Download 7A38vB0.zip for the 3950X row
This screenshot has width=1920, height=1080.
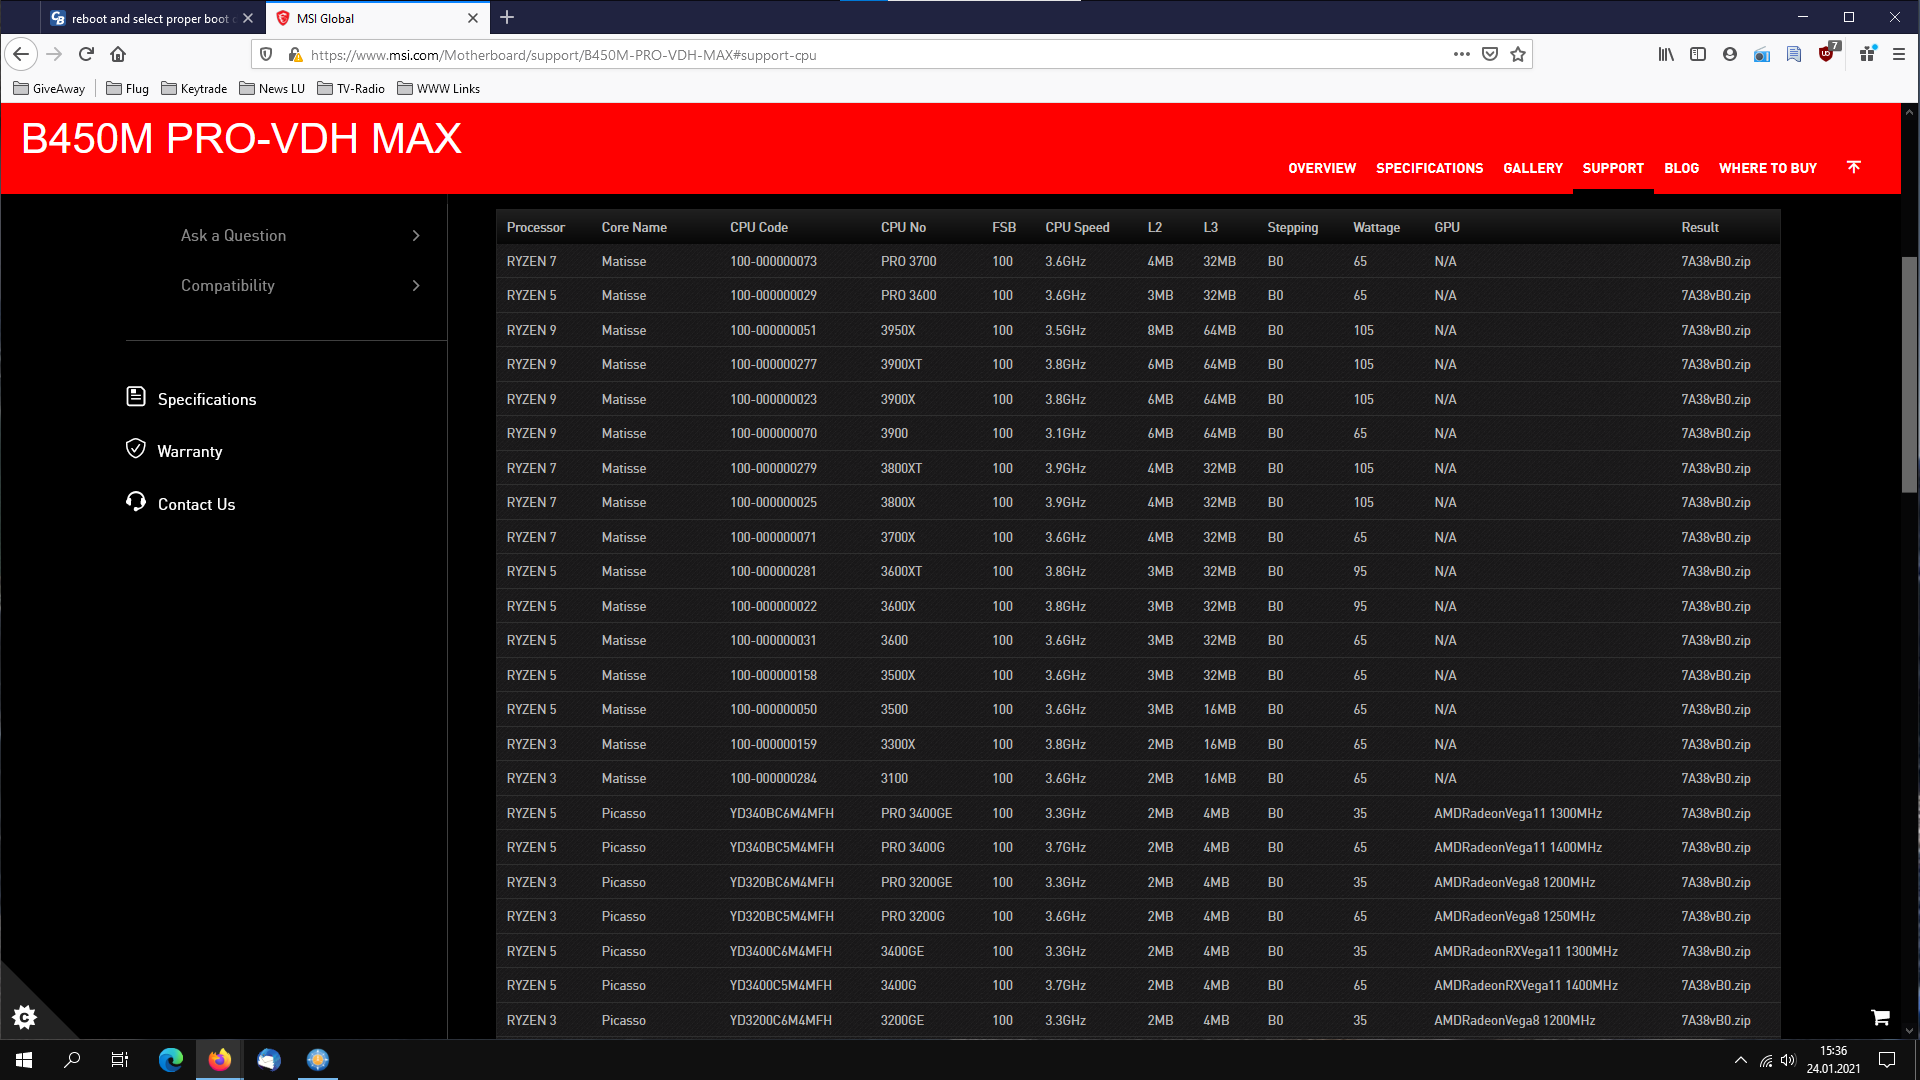click(x=1715, y=330)
